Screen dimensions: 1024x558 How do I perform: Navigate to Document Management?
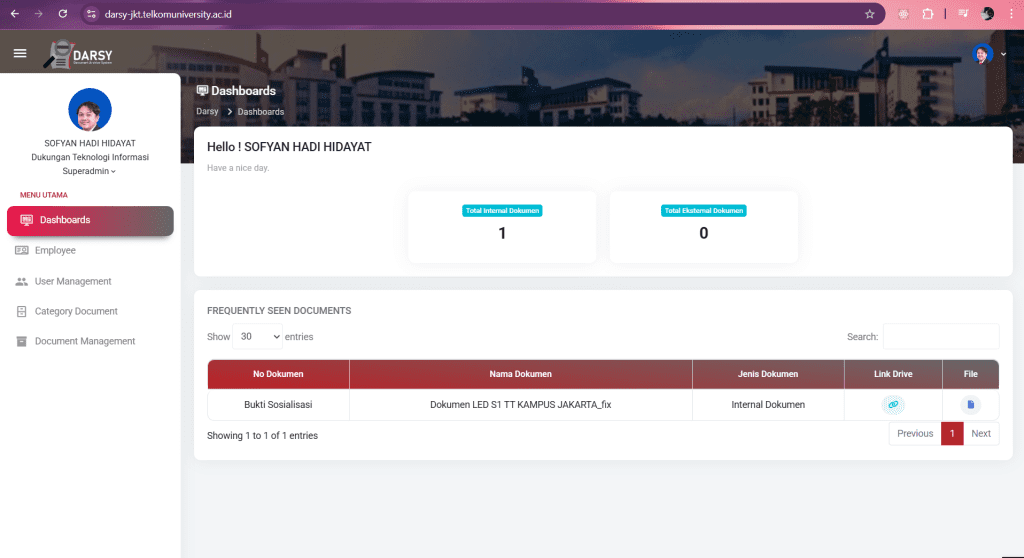pos(85,341)
